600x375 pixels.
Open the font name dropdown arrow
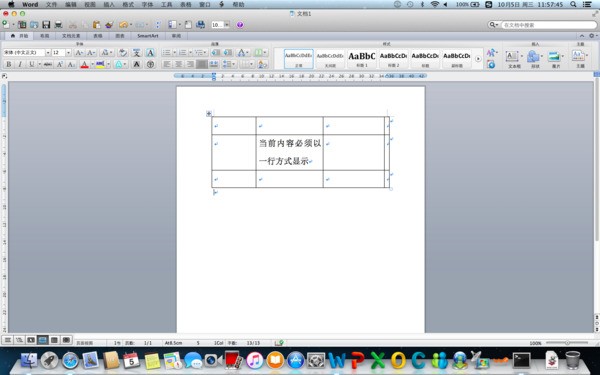(48, 52)
